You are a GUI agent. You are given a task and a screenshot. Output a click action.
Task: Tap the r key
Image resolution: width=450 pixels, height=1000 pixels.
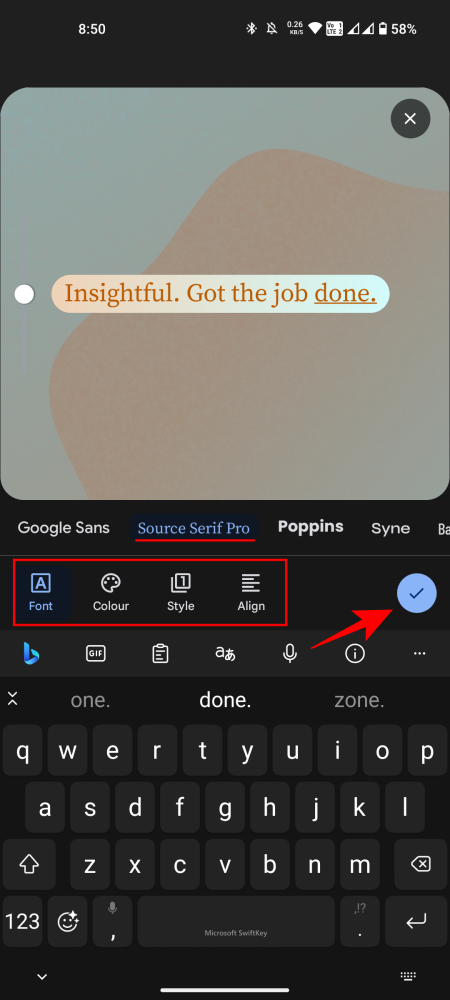157,751
